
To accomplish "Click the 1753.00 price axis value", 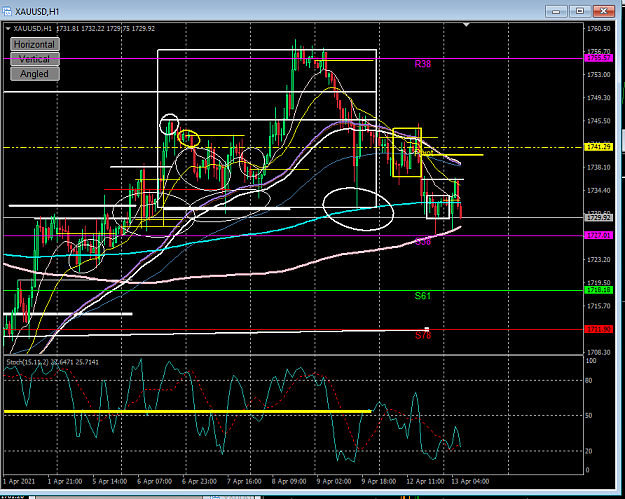I will click(598, 75).
